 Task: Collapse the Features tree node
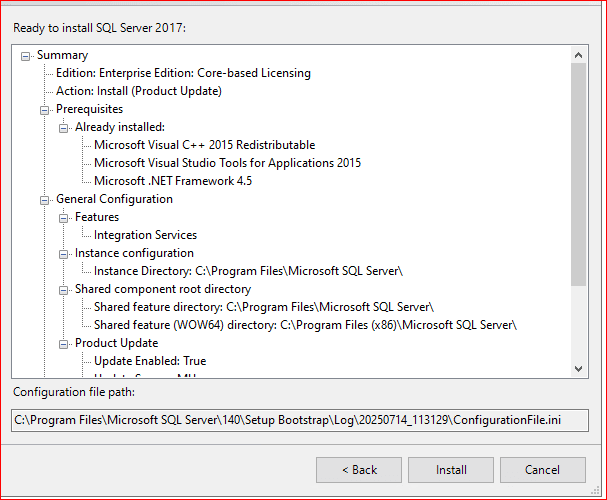point(64,218)
